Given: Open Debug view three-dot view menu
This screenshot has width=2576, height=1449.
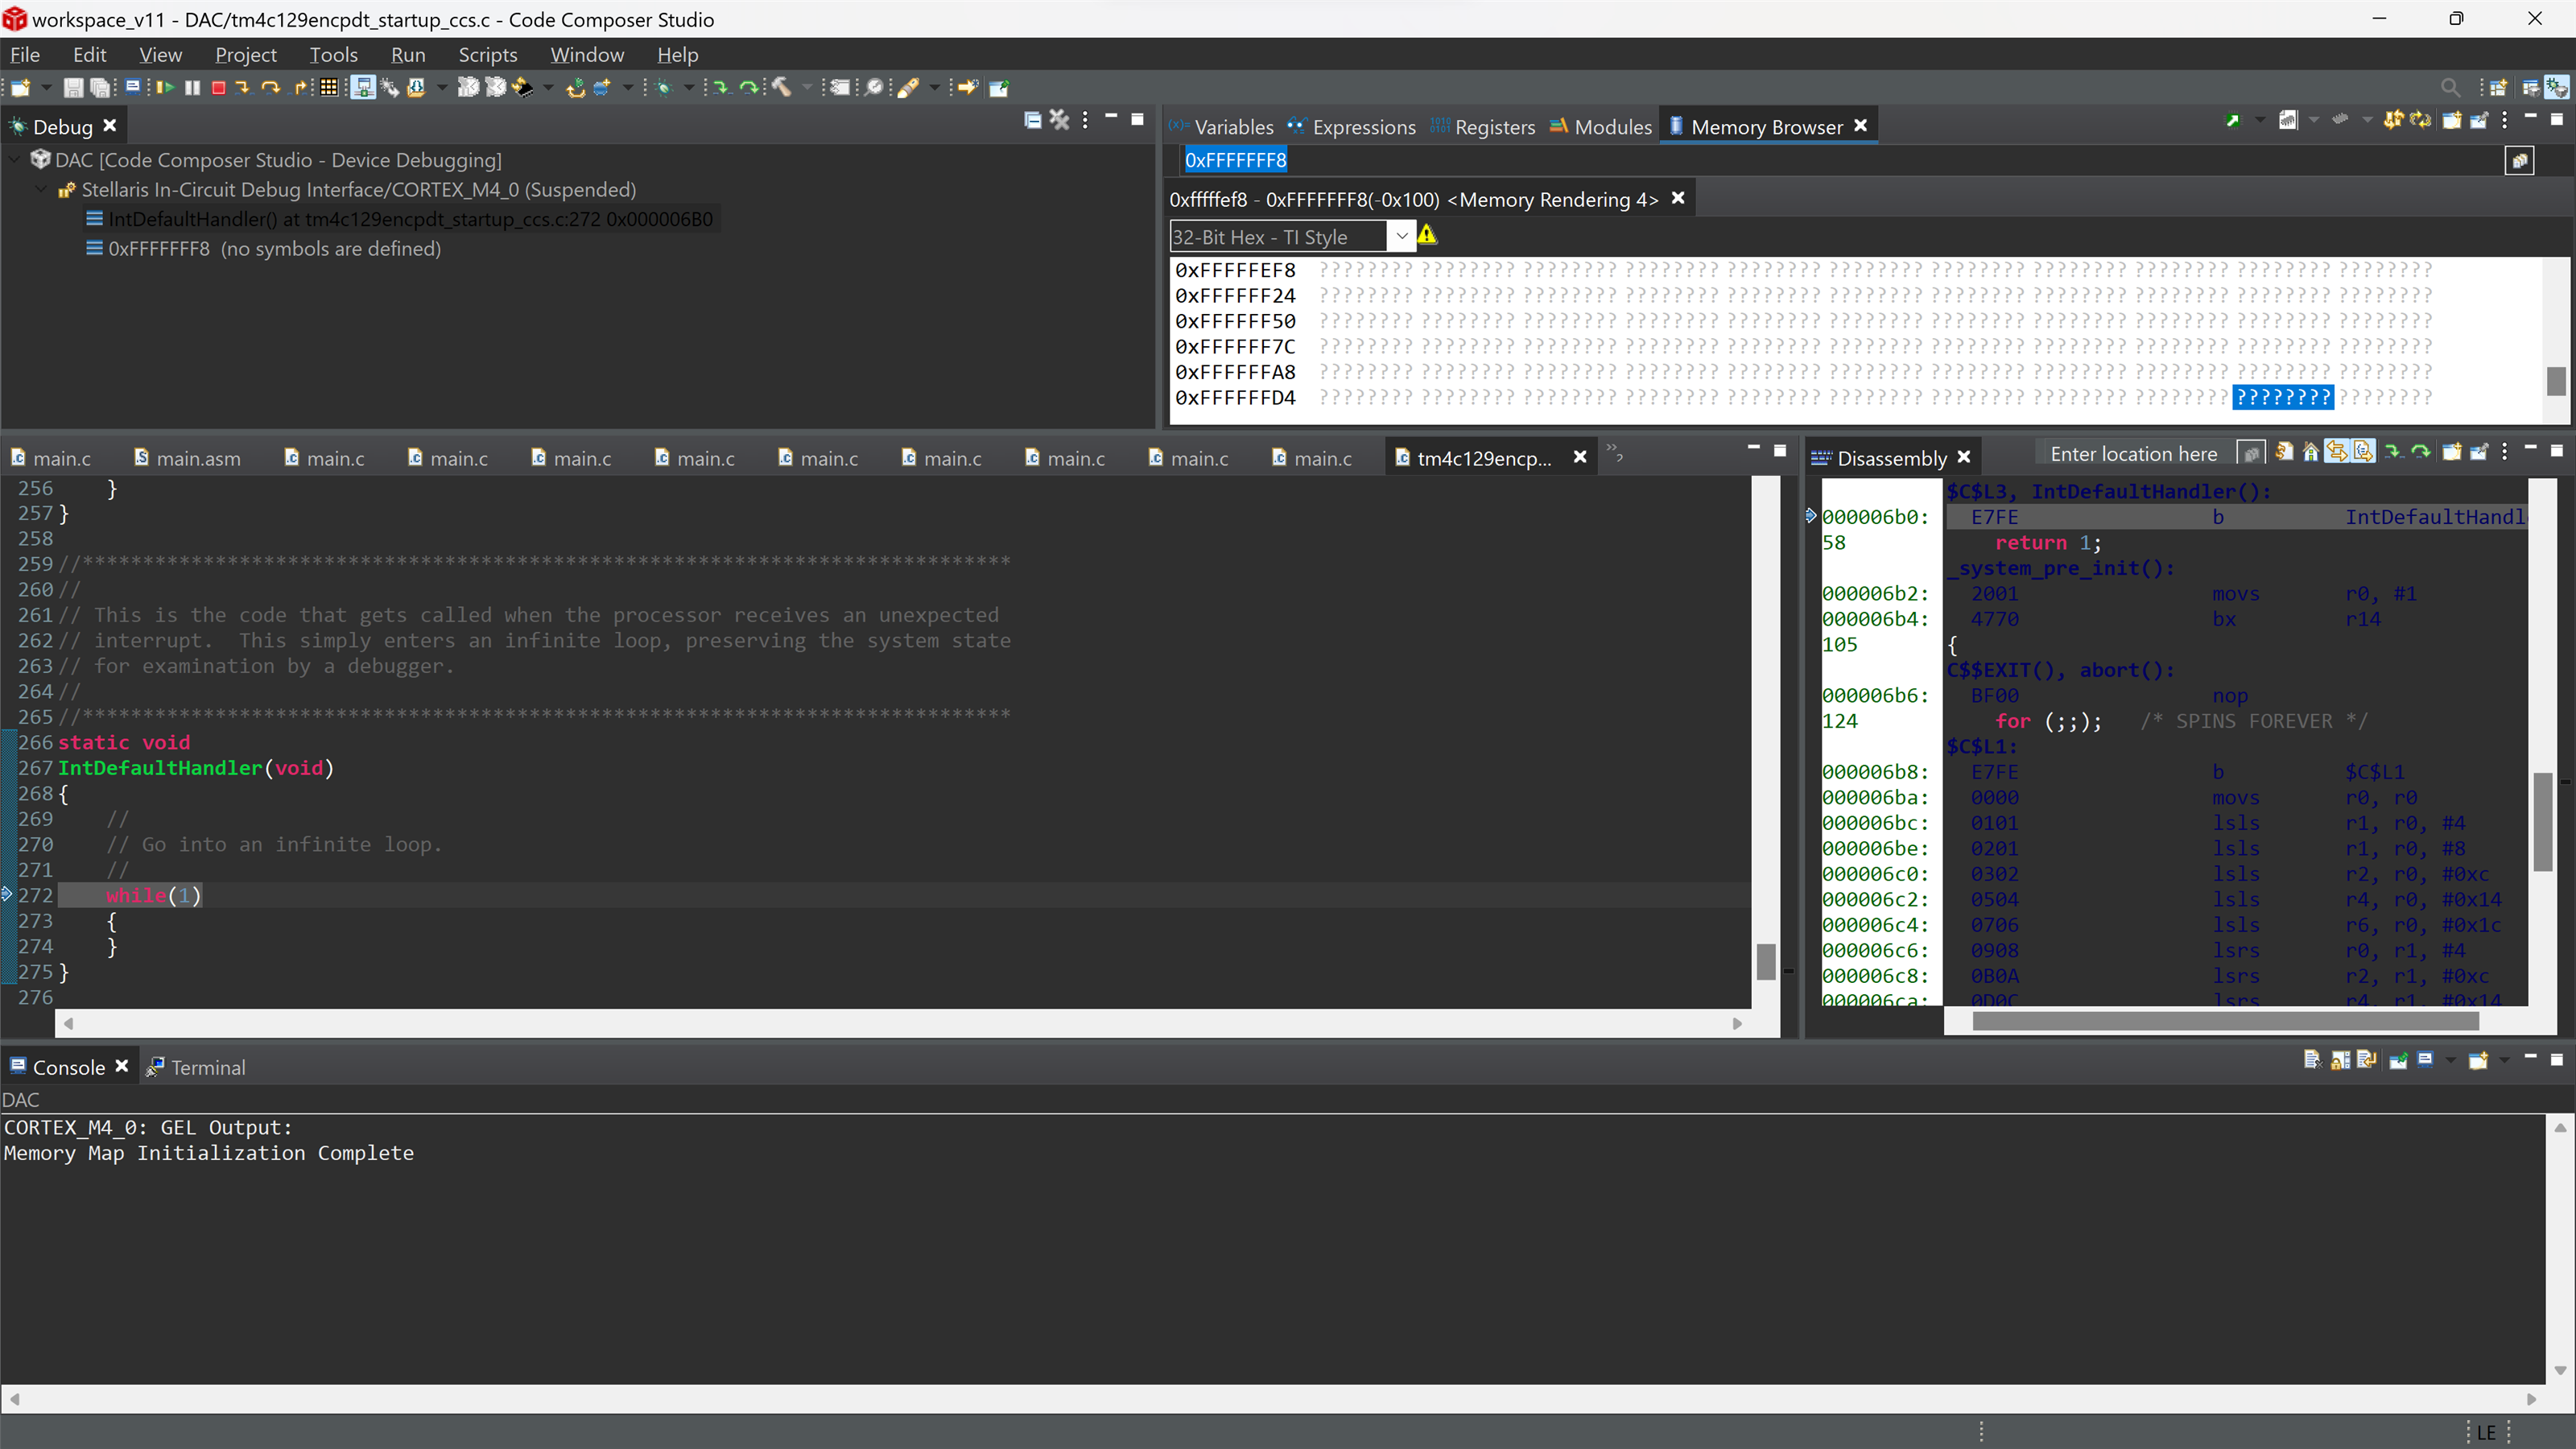Looking at the screenshot, I should (x=1085, y=120).
